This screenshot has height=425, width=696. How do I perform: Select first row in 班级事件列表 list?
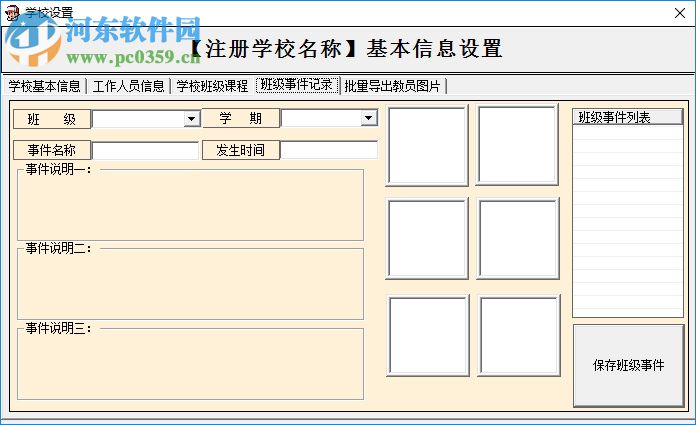(x=628, y=133)
